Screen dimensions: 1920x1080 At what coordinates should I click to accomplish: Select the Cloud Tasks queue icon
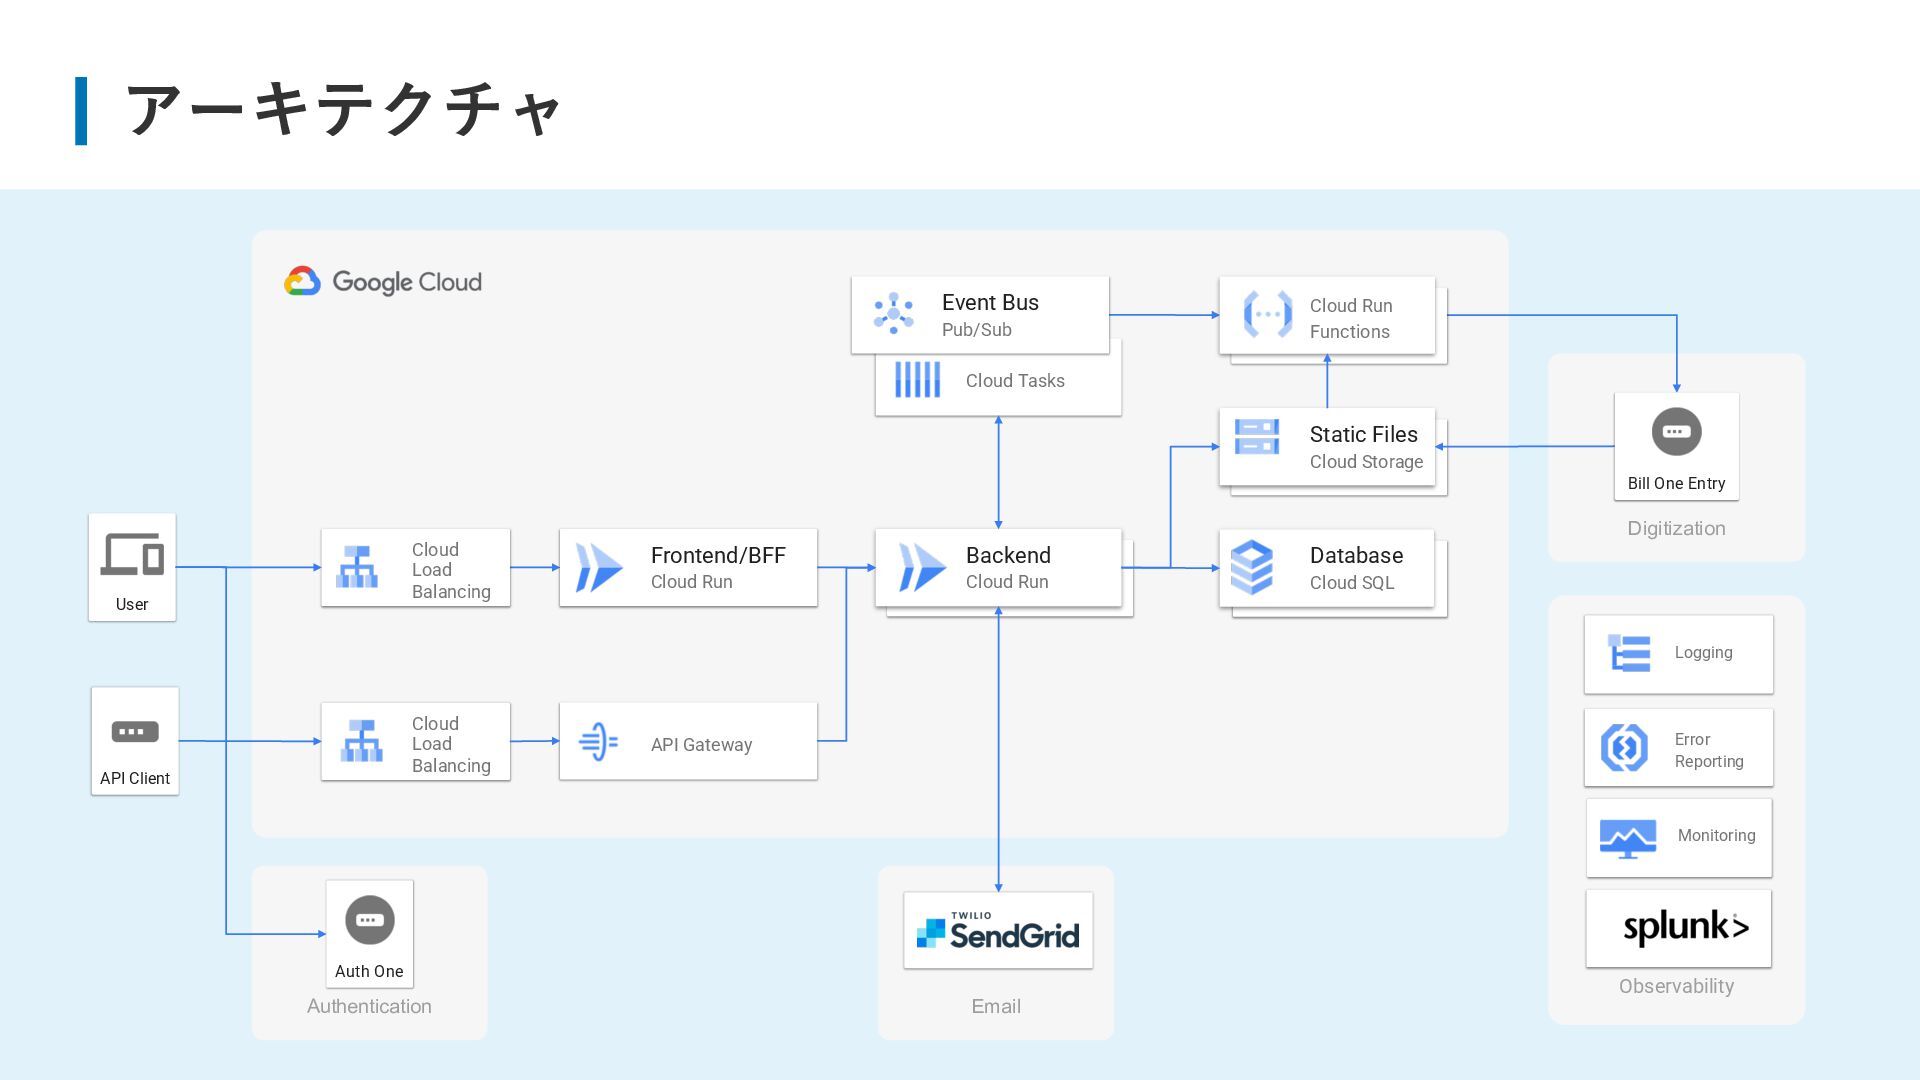tap(917, 380)
